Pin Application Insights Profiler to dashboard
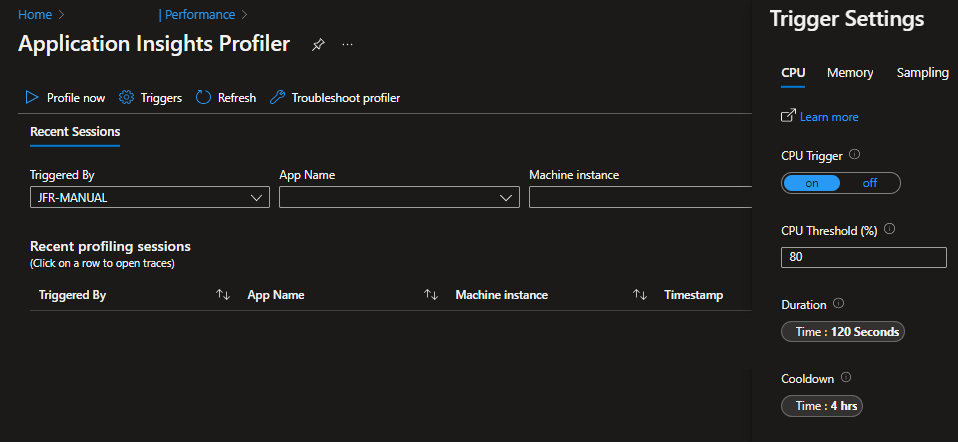This screenshot has height=445, width=958. [x=318, y=45]
